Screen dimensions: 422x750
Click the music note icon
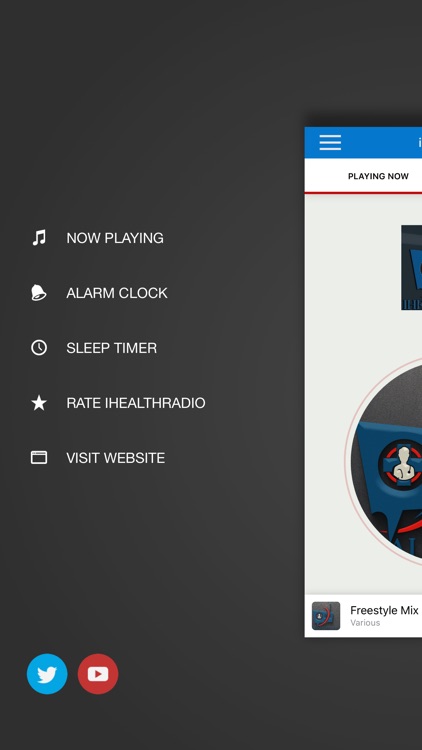coord(39,238)
